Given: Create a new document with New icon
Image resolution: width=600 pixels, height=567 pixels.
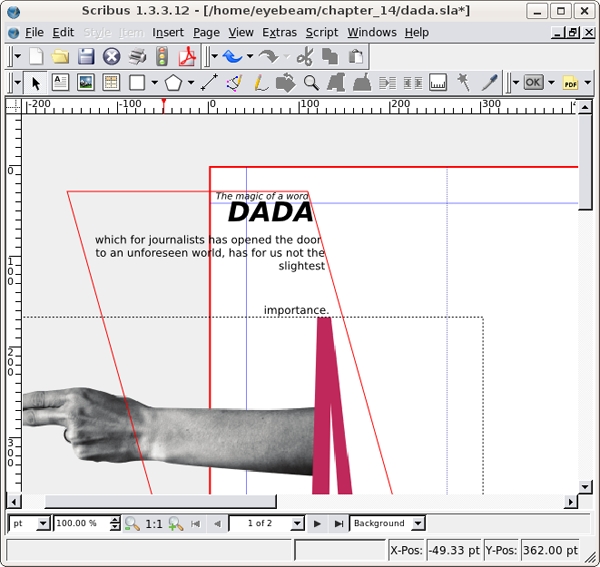Looking at the screenshot, I should coord(36,57).
